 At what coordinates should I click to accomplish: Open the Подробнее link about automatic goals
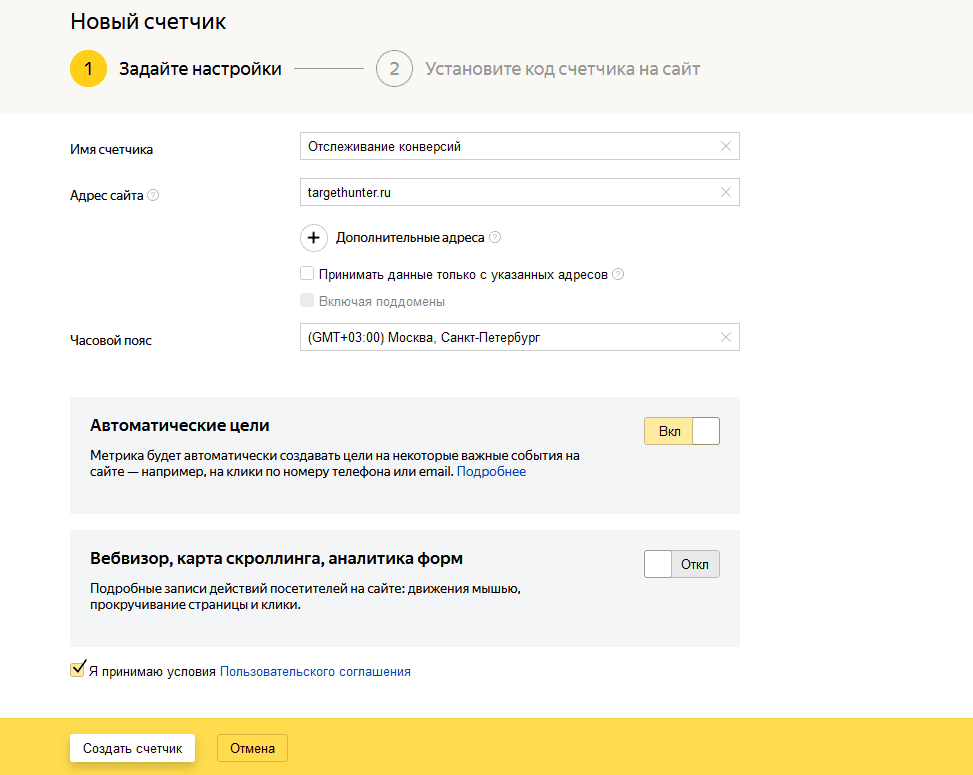[491, 471]
